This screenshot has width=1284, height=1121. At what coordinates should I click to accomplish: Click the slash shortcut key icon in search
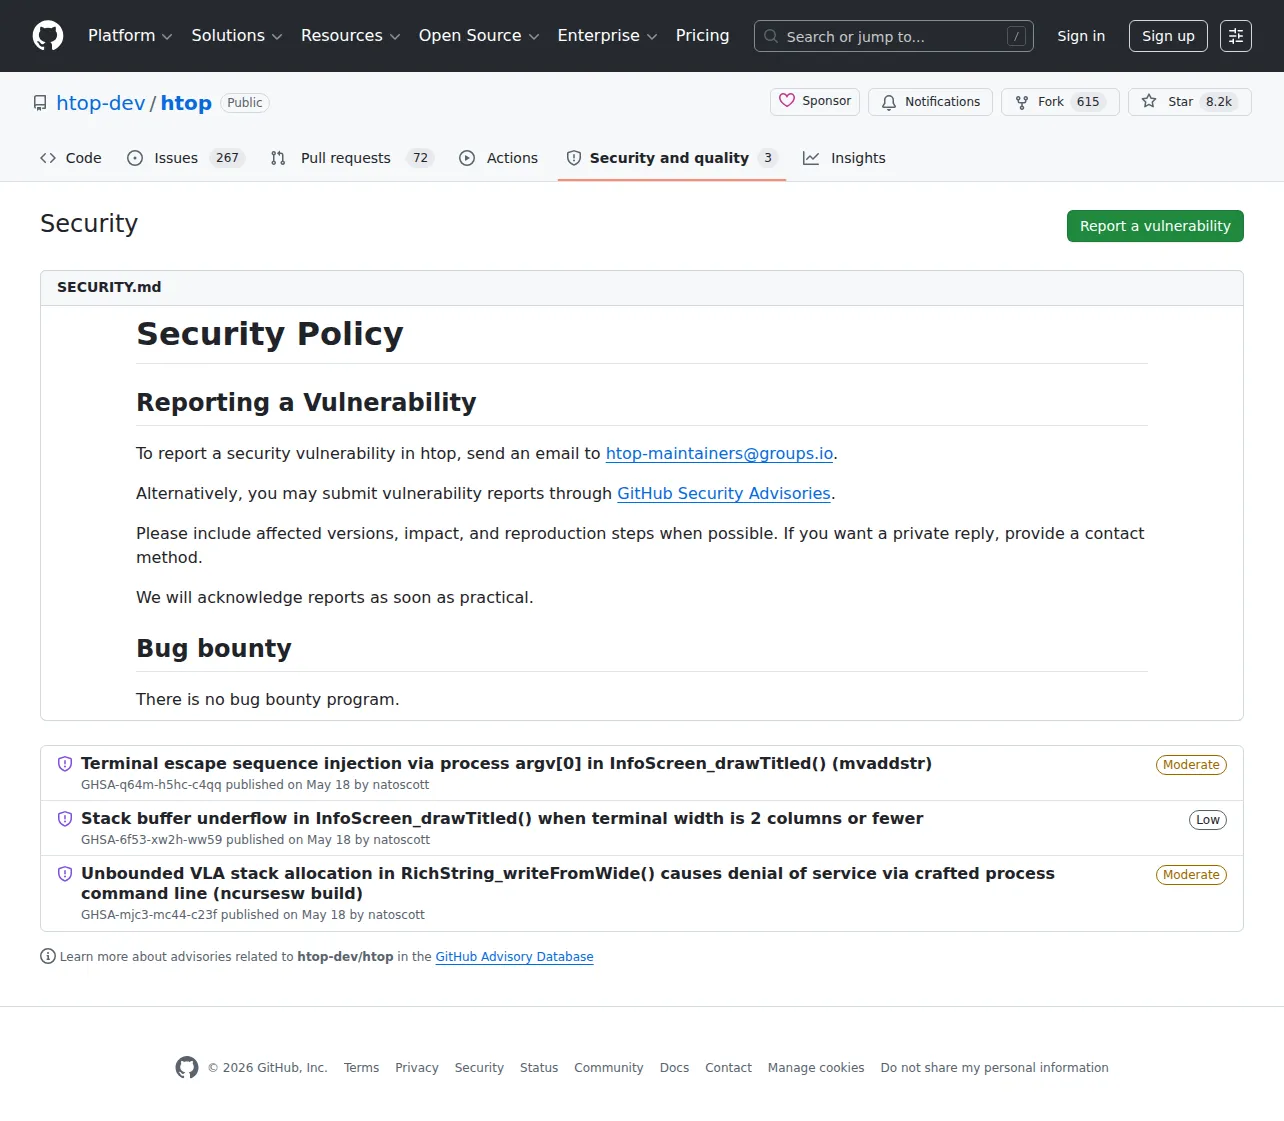1017,36
